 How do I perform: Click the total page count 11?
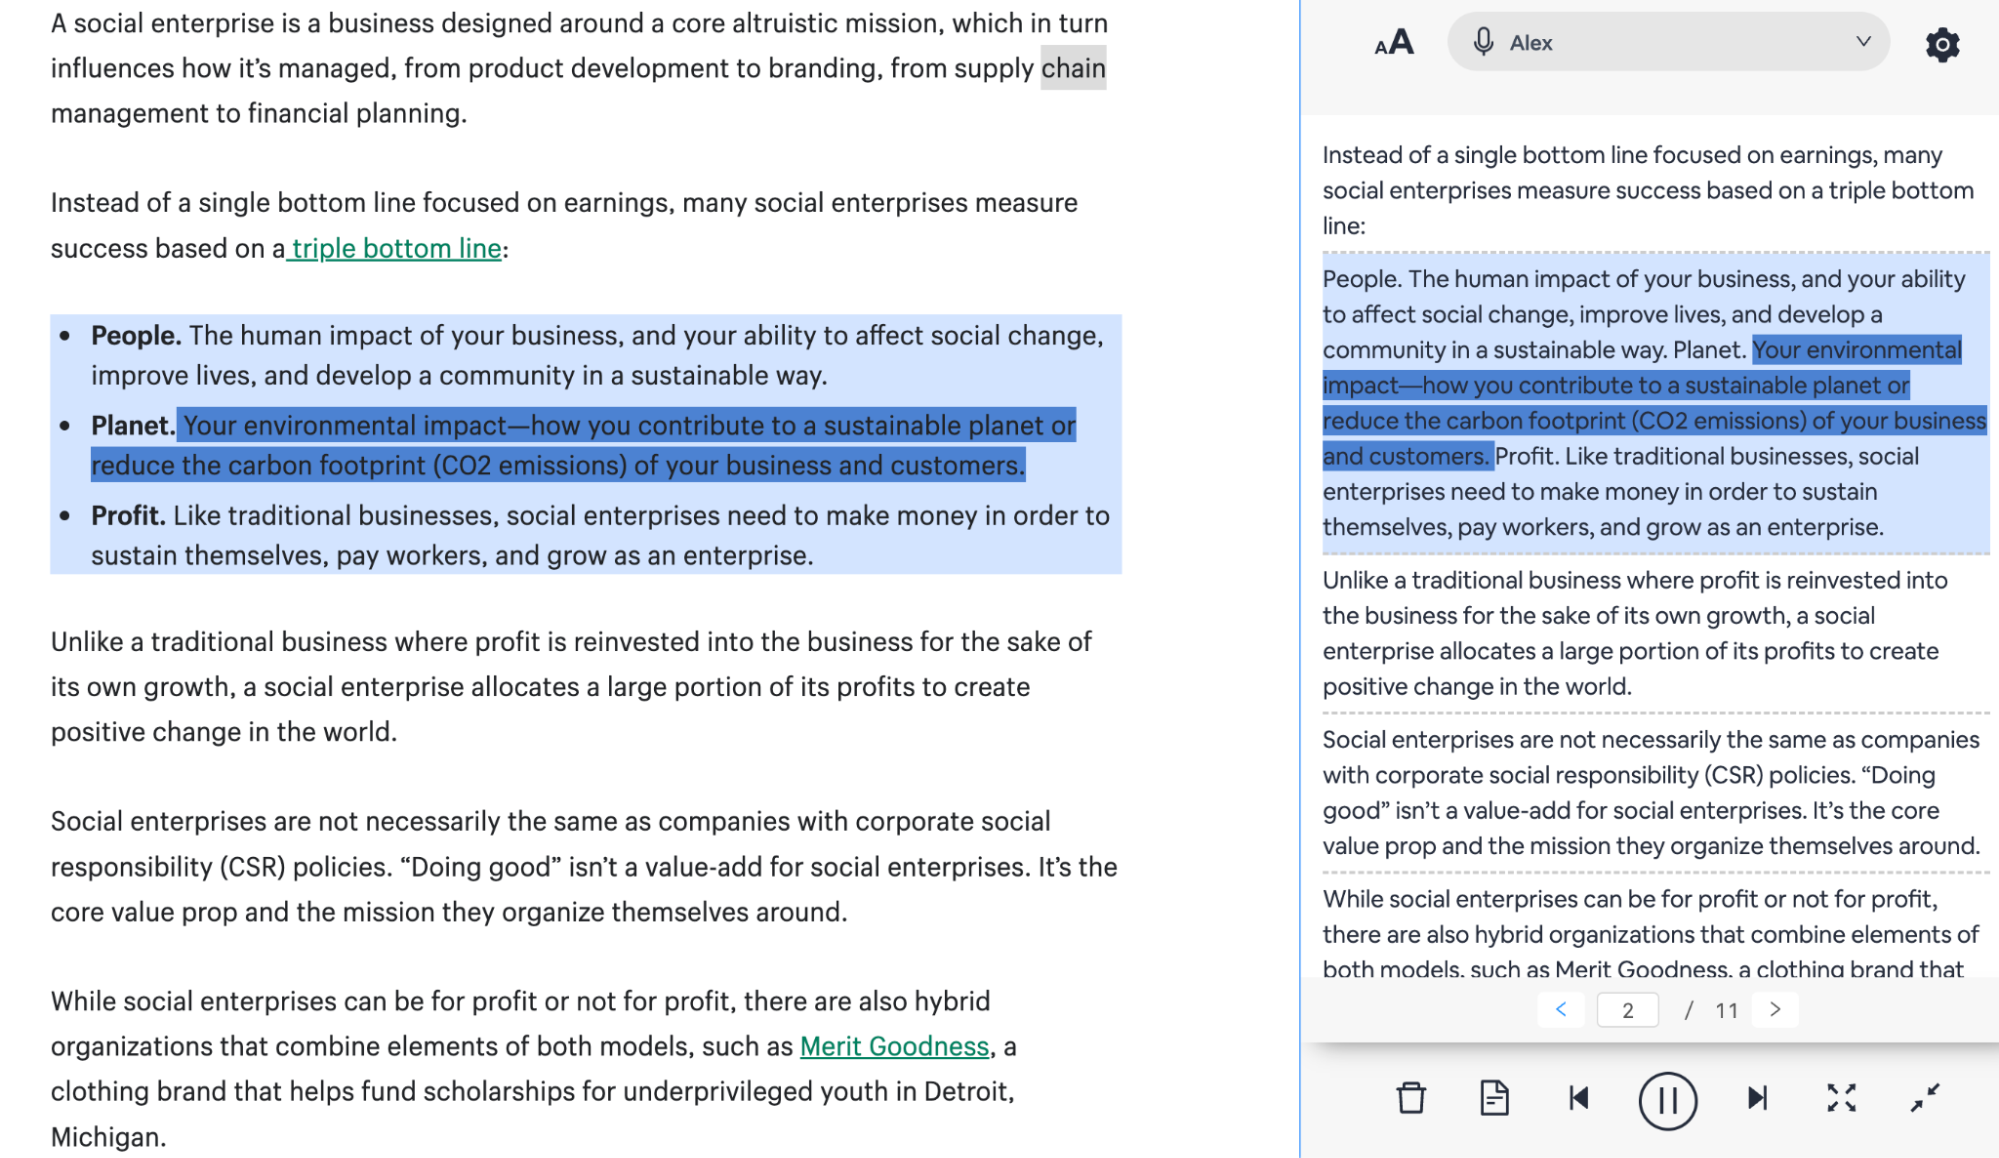[1726, 1010]
